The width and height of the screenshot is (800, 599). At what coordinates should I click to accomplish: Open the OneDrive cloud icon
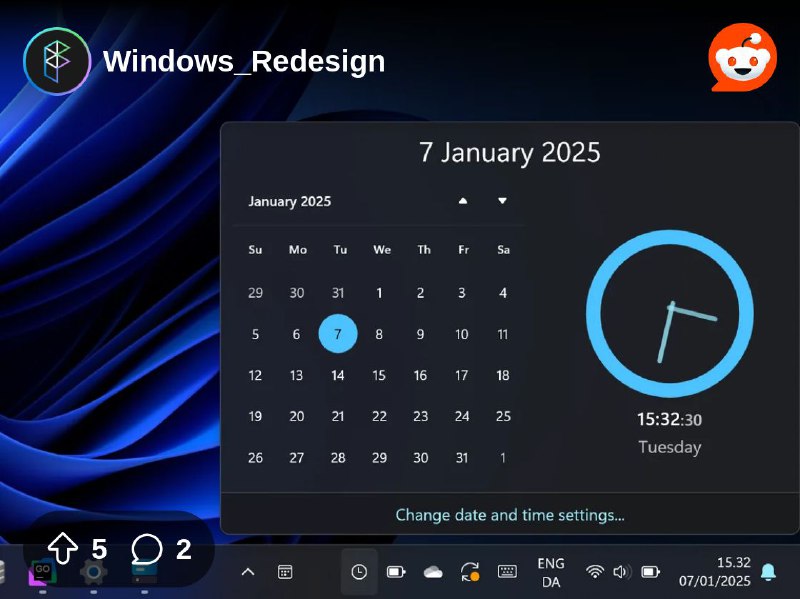coord(433,572)
